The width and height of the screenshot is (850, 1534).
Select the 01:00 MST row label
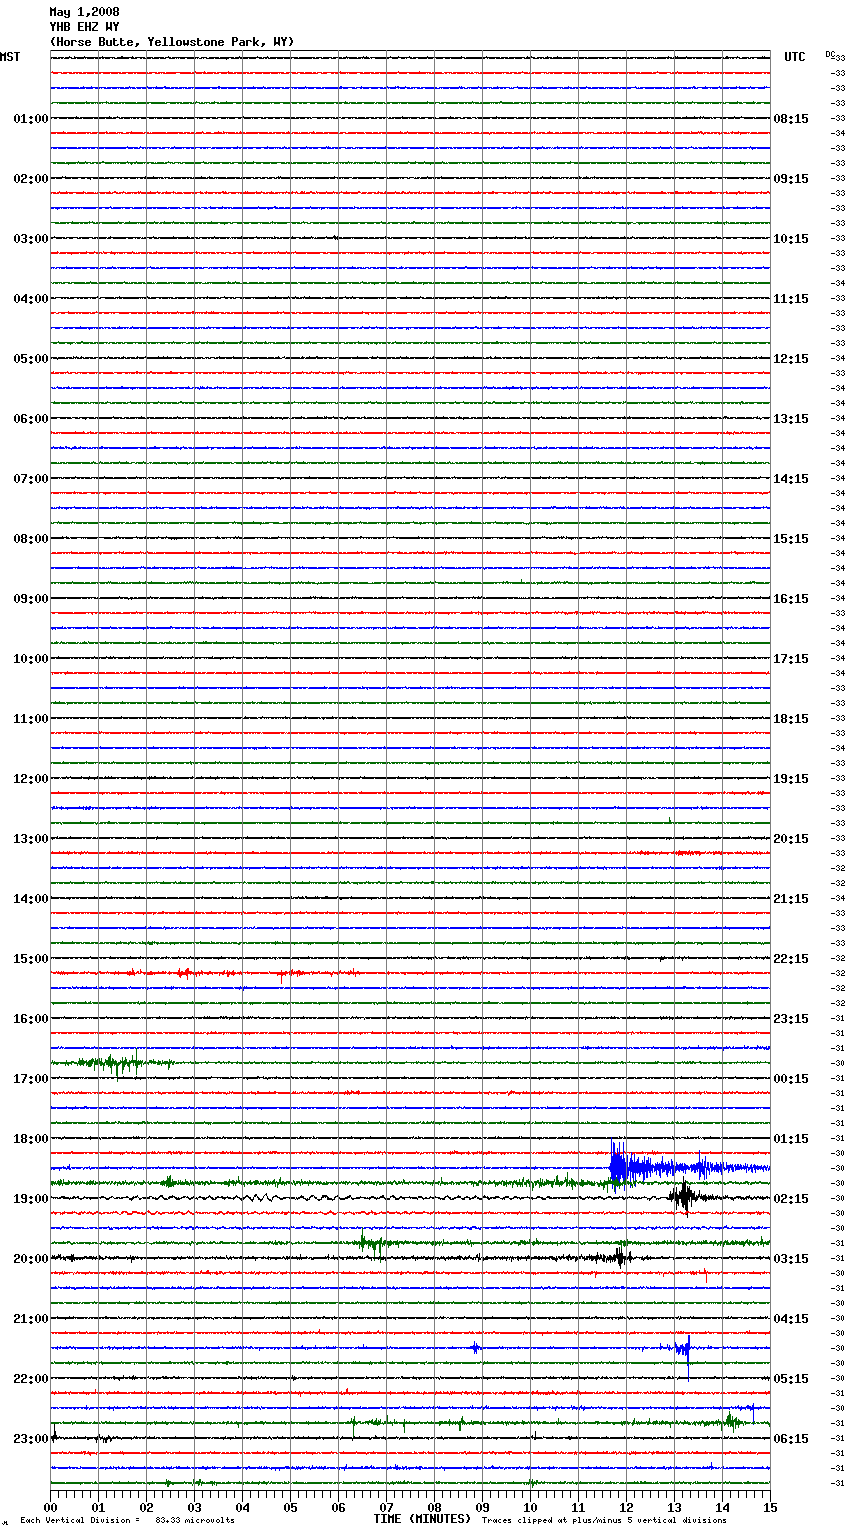point(31,119)
